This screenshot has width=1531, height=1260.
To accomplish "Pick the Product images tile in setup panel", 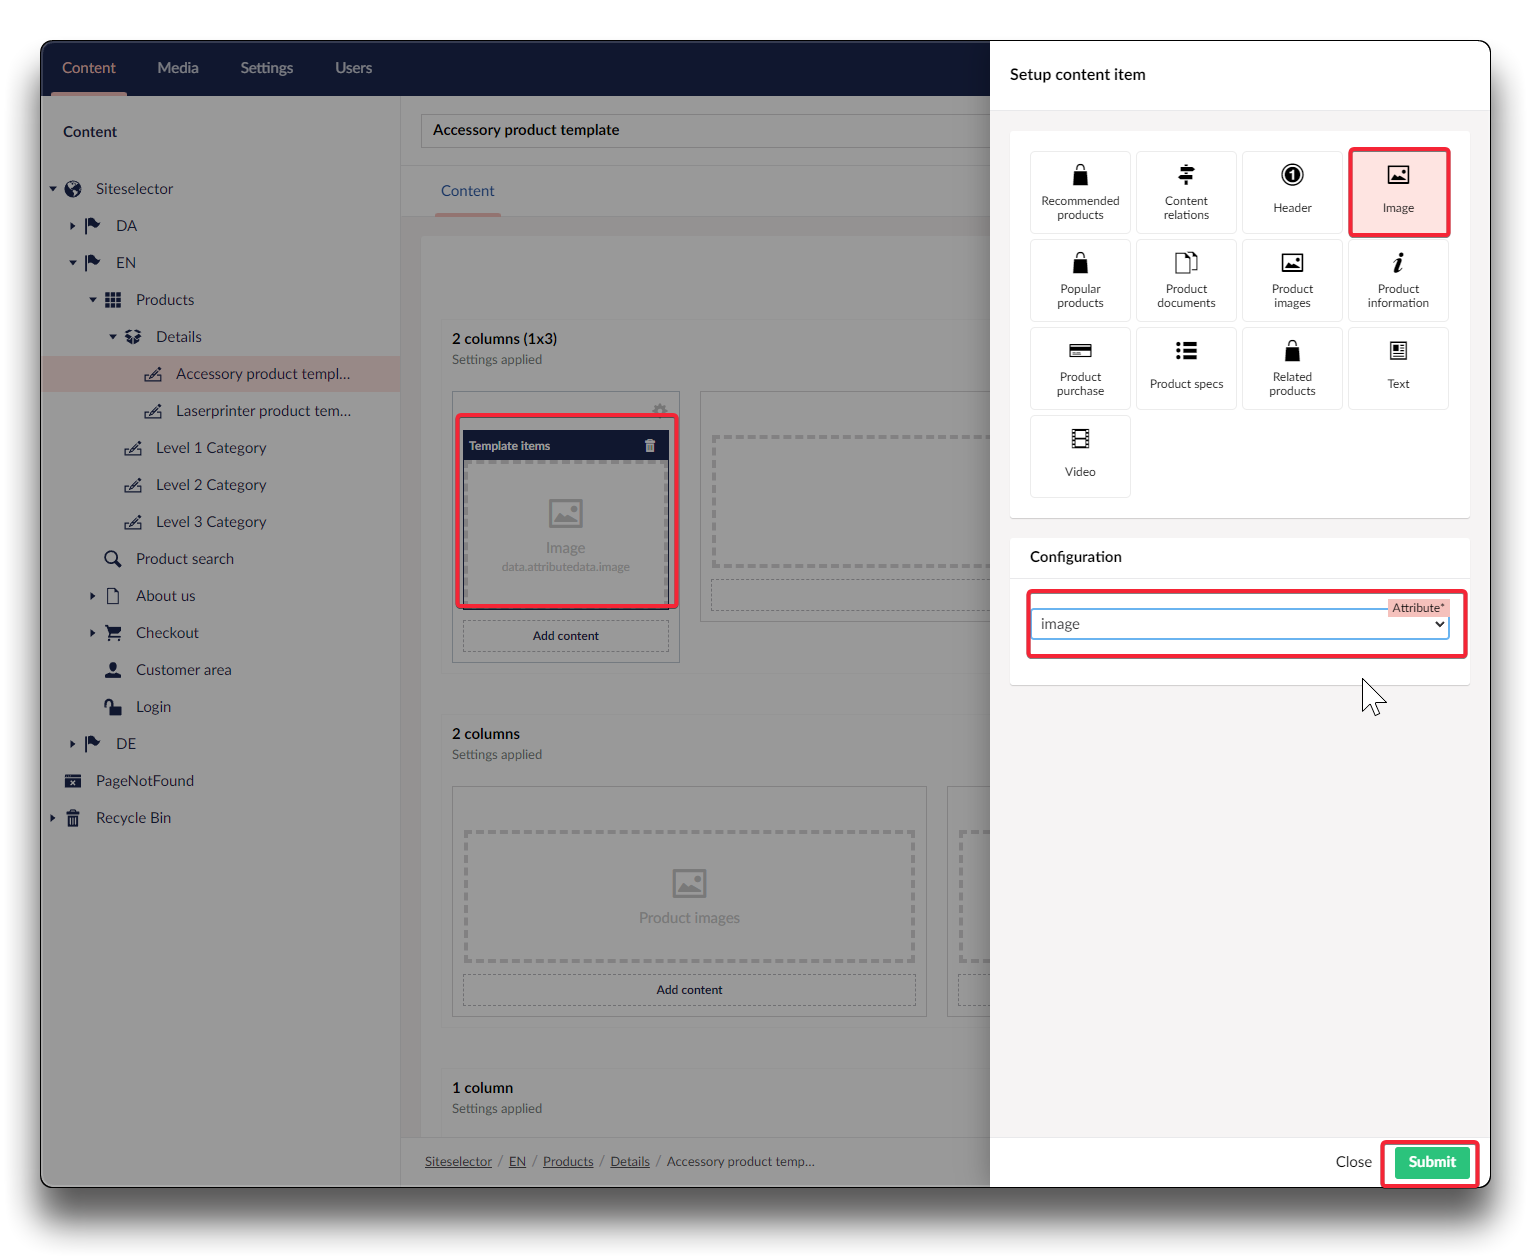I will [x=1292, y=280].
